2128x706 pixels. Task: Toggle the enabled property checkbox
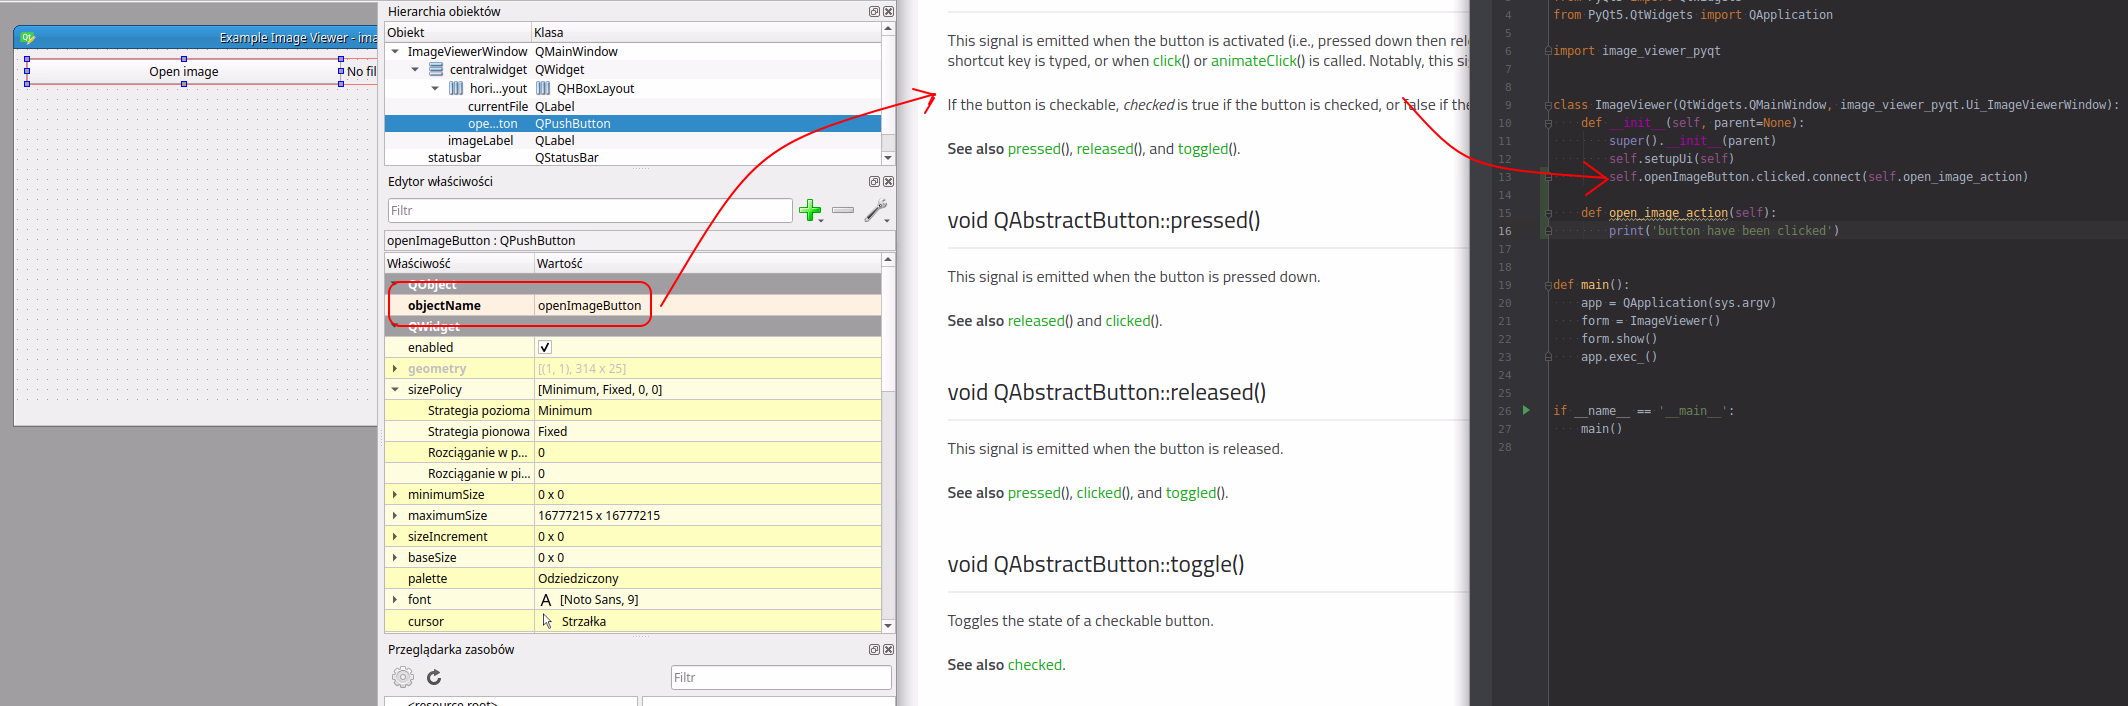click(x=545, y=347)
